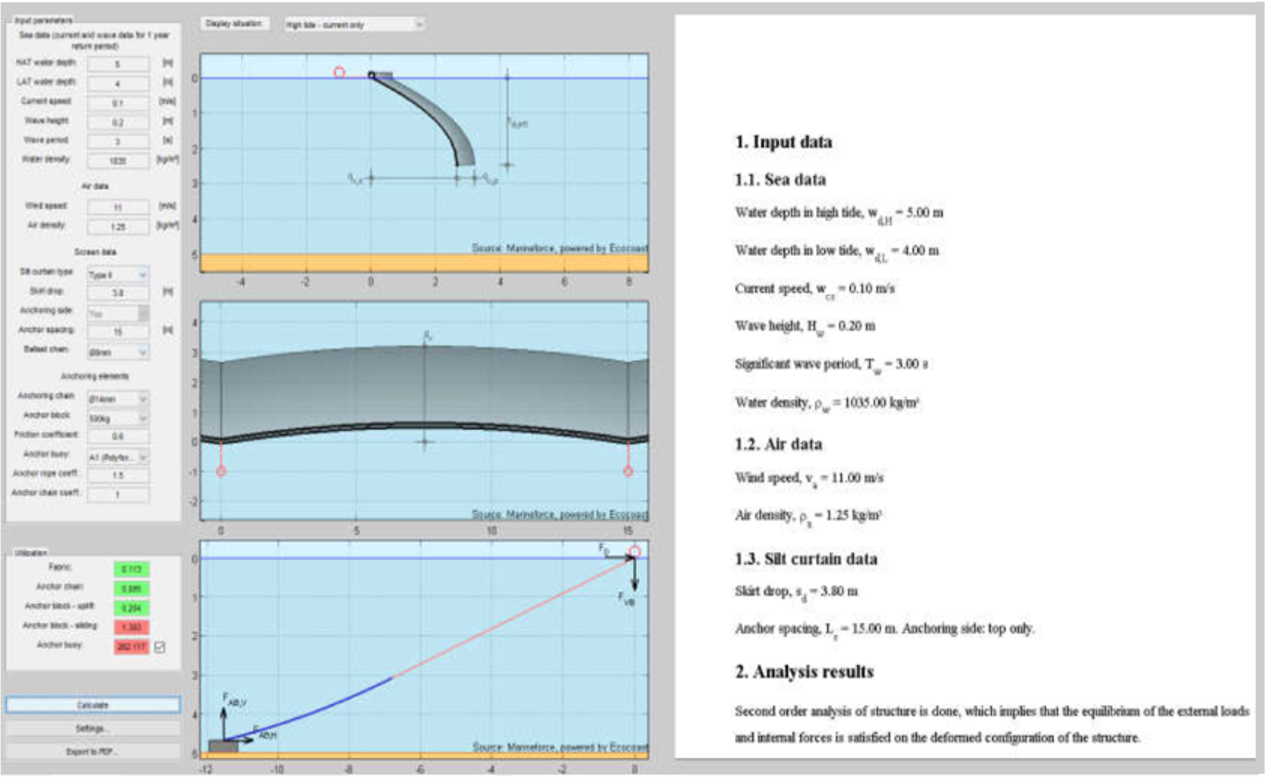Open the Ballast chain dropdown

coord(118,352)
